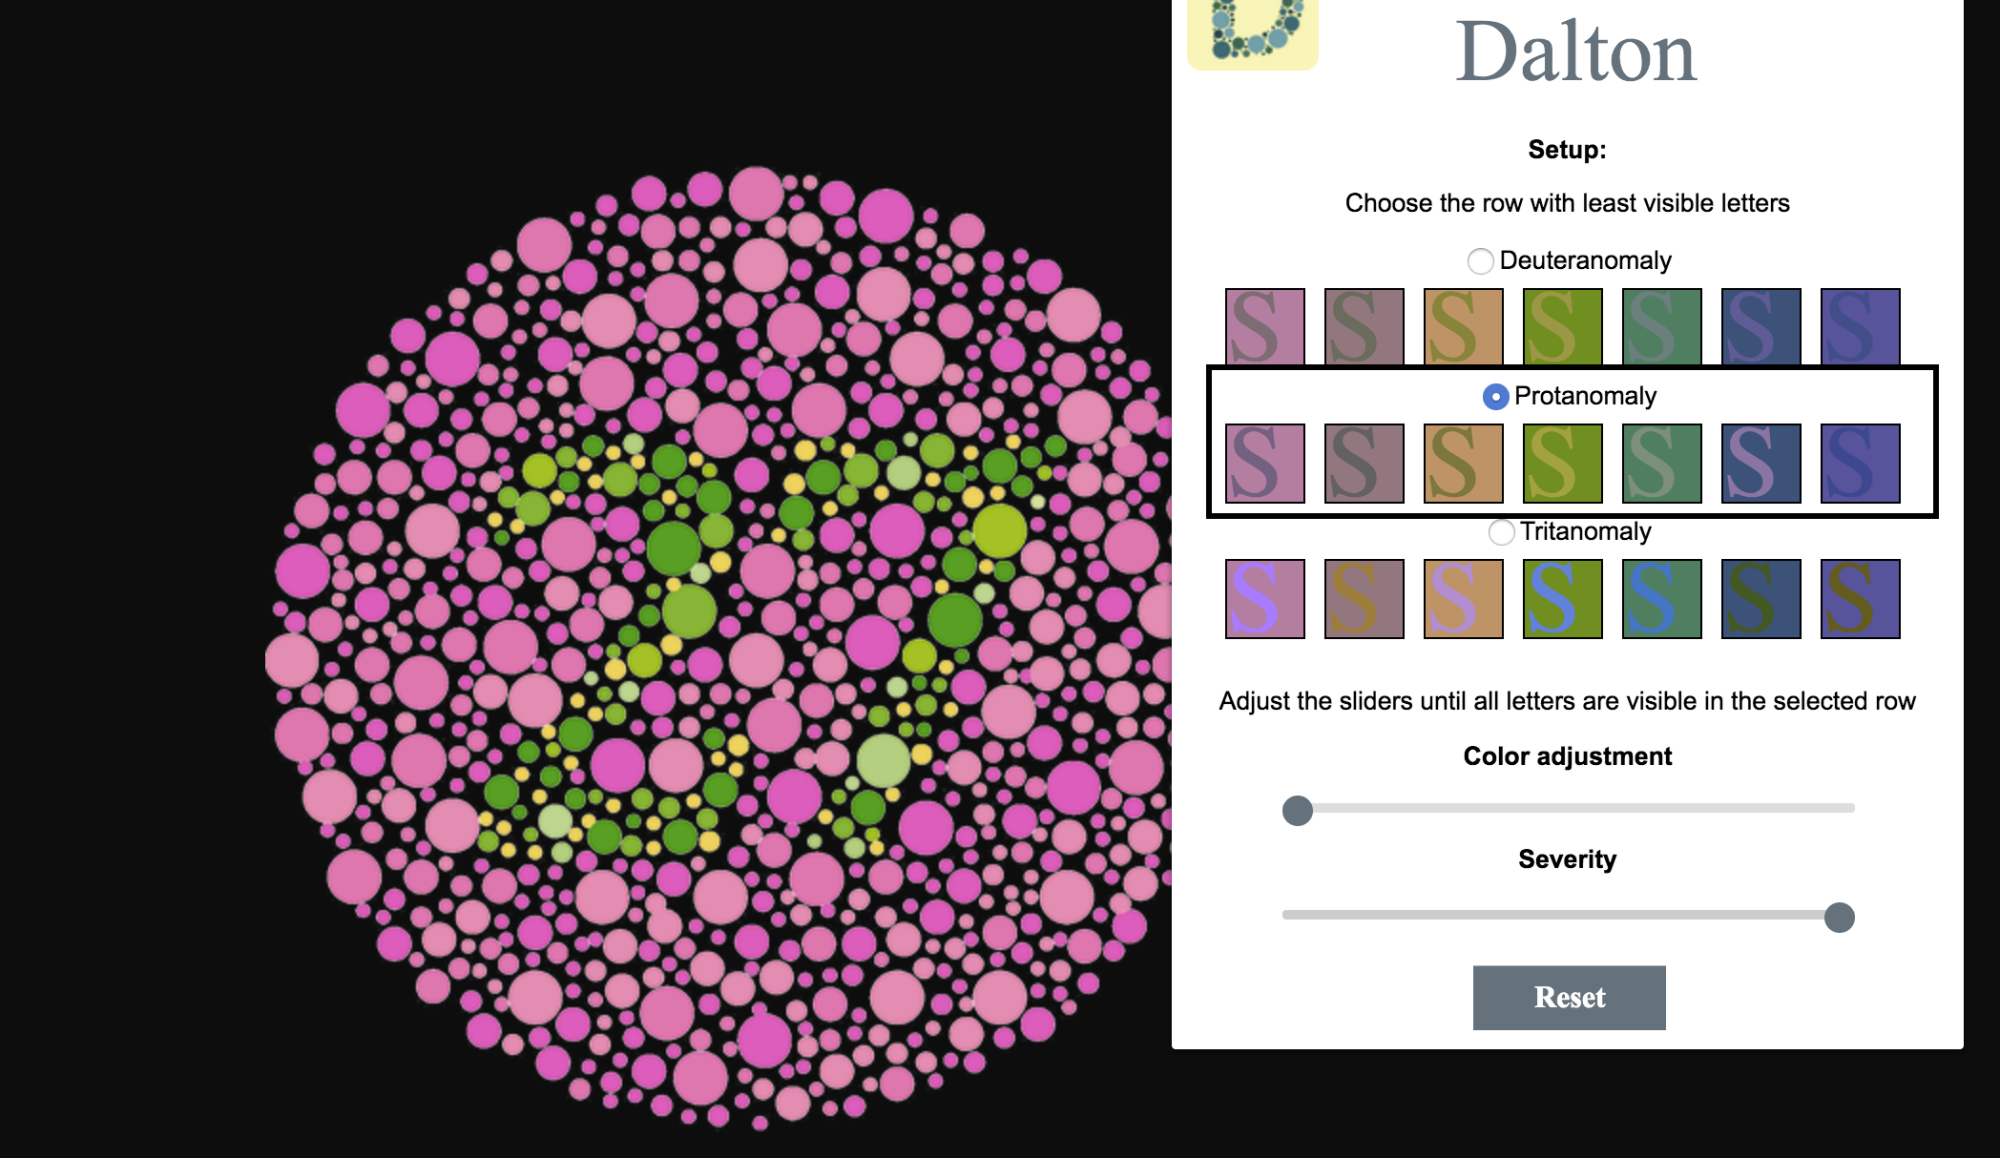Select the first Deuteranomaly S icon
This screenshot has width=2000, height=1158.
(x=1263, y=328)
